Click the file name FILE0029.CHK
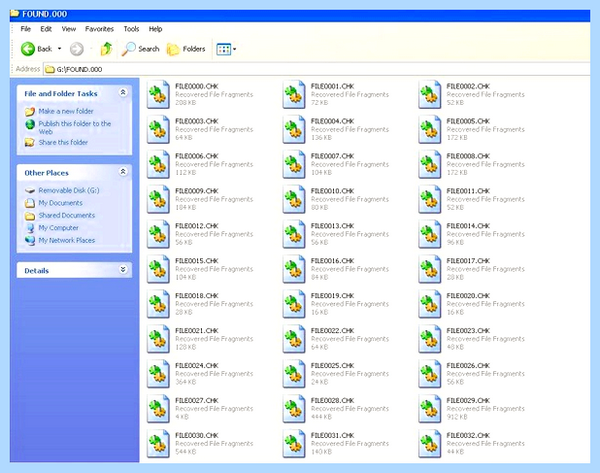This screenshot has height=473, width=600. (468, 400)
